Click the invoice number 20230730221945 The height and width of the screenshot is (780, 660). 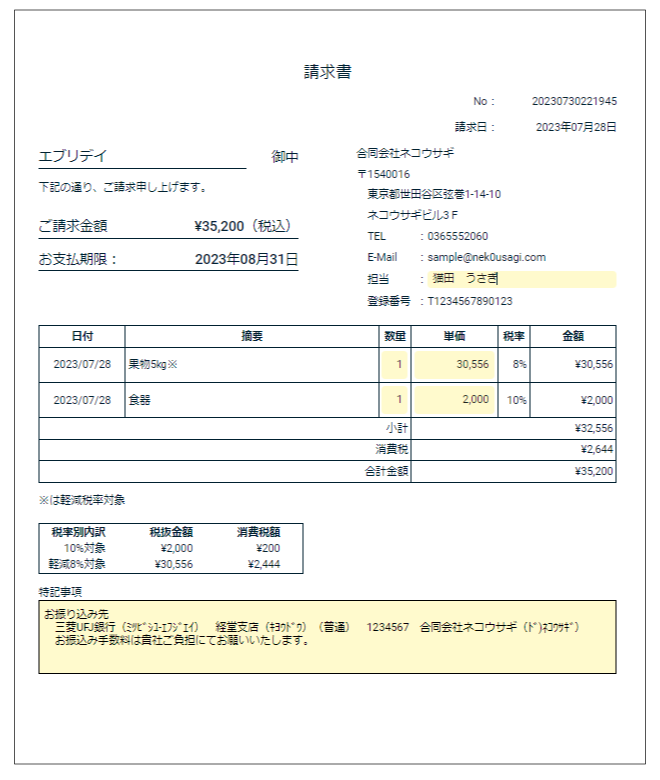(x=574, y=101)
